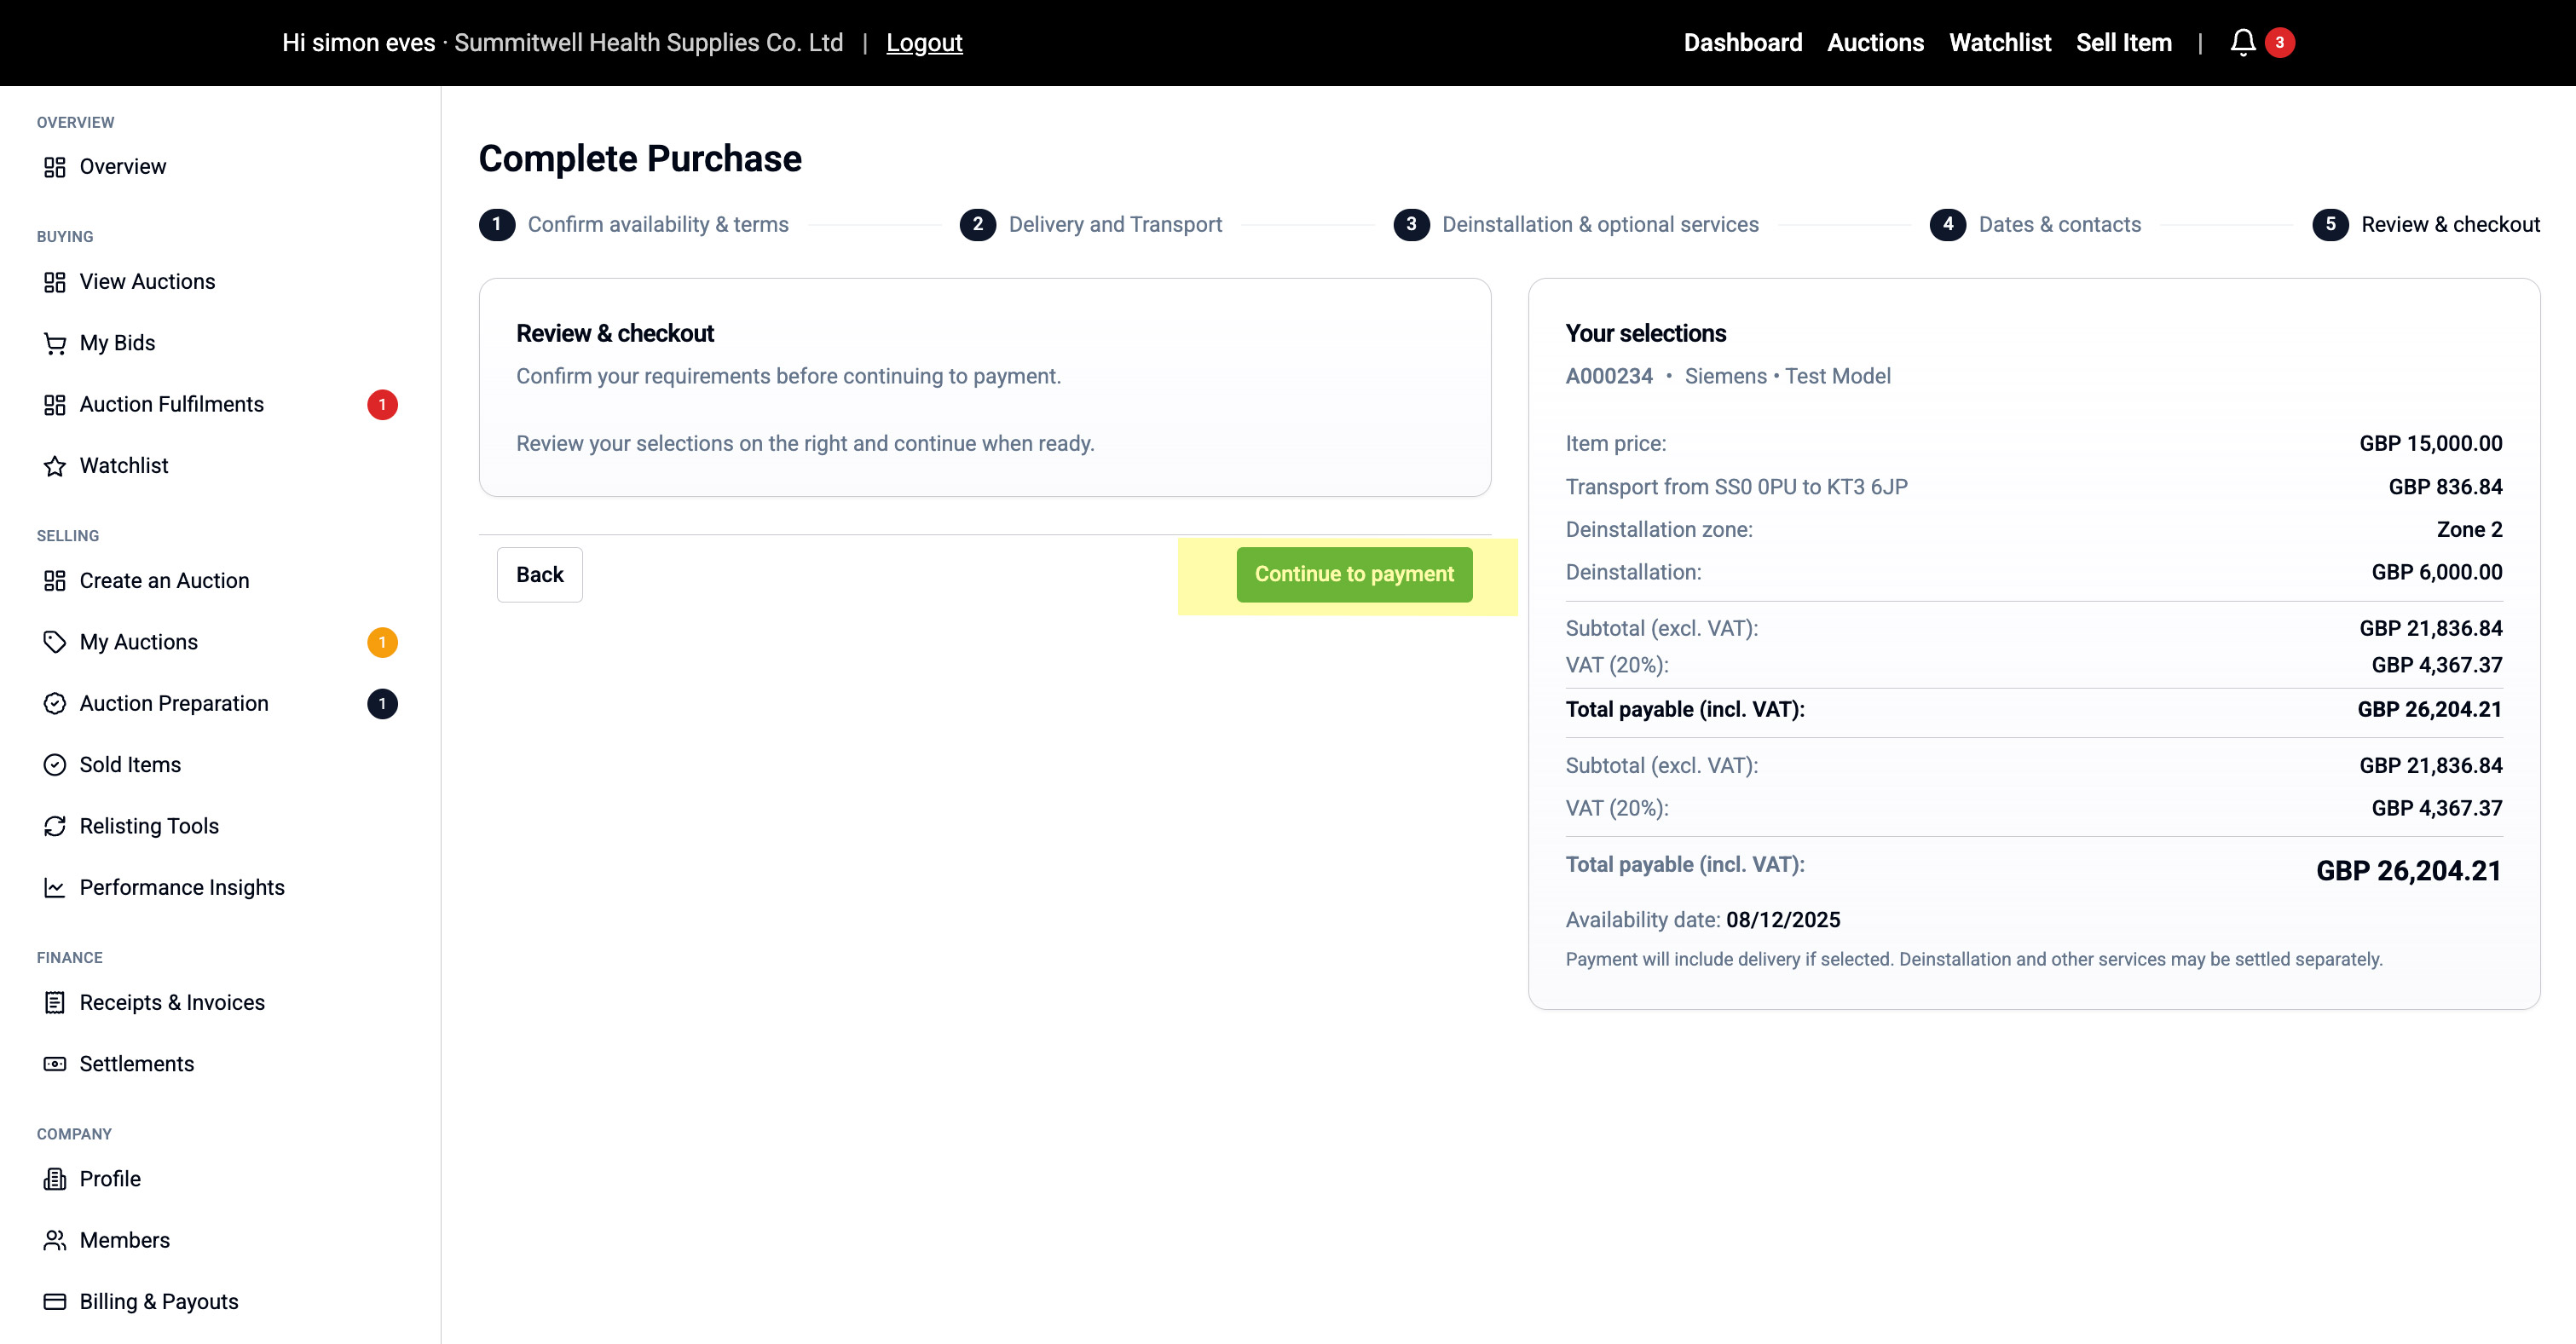Open Receipts & Invoices document icon
Screen dimensions: 2576x1344
click(x=55, y=1003)
